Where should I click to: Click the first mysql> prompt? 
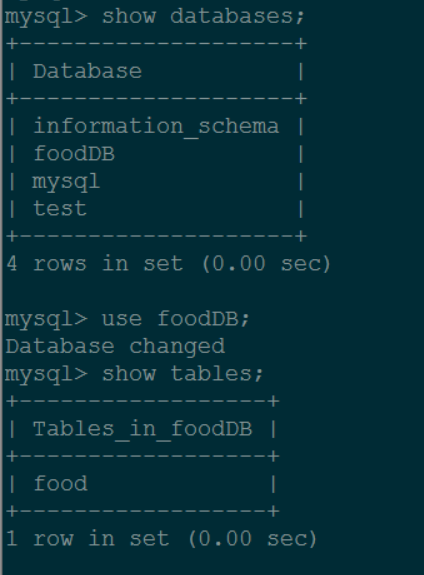(x=46, y=18)
